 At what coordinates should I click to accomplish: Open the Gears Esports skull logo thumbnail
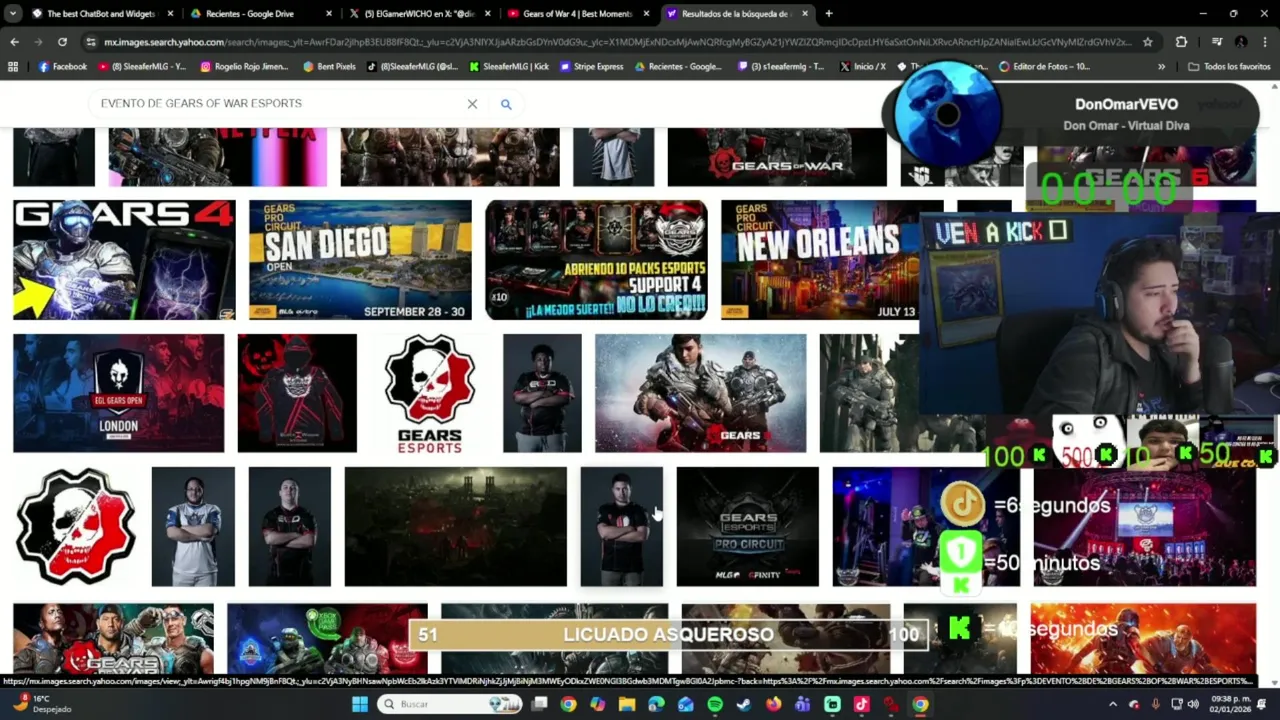coord(430,393)
